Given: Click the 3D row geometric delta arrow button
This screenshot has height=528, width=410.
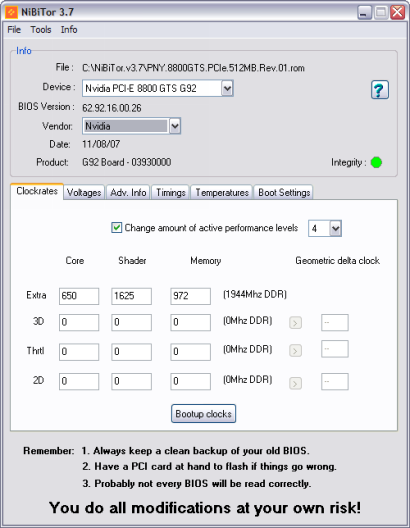Looking at the screenshot, I should click(x=295, y=323).
